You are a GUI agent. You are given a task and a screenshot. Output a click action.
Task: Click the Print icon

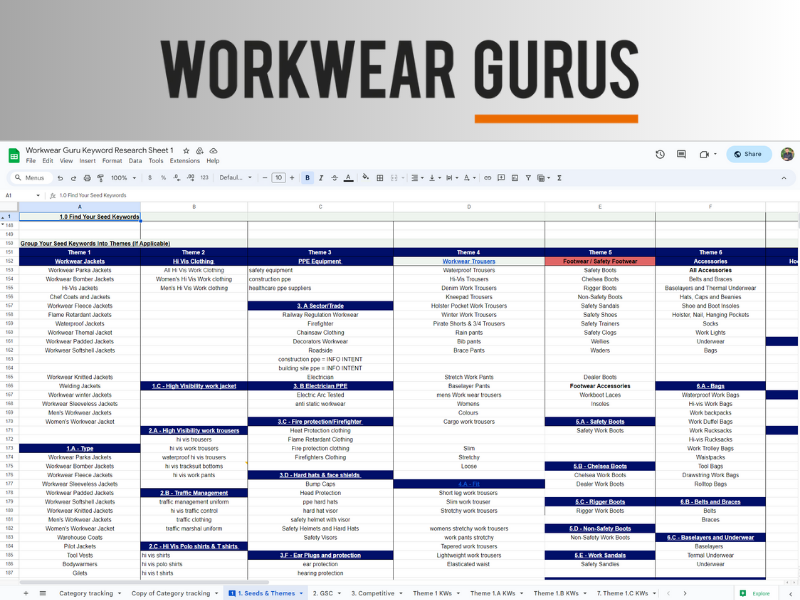87,177
